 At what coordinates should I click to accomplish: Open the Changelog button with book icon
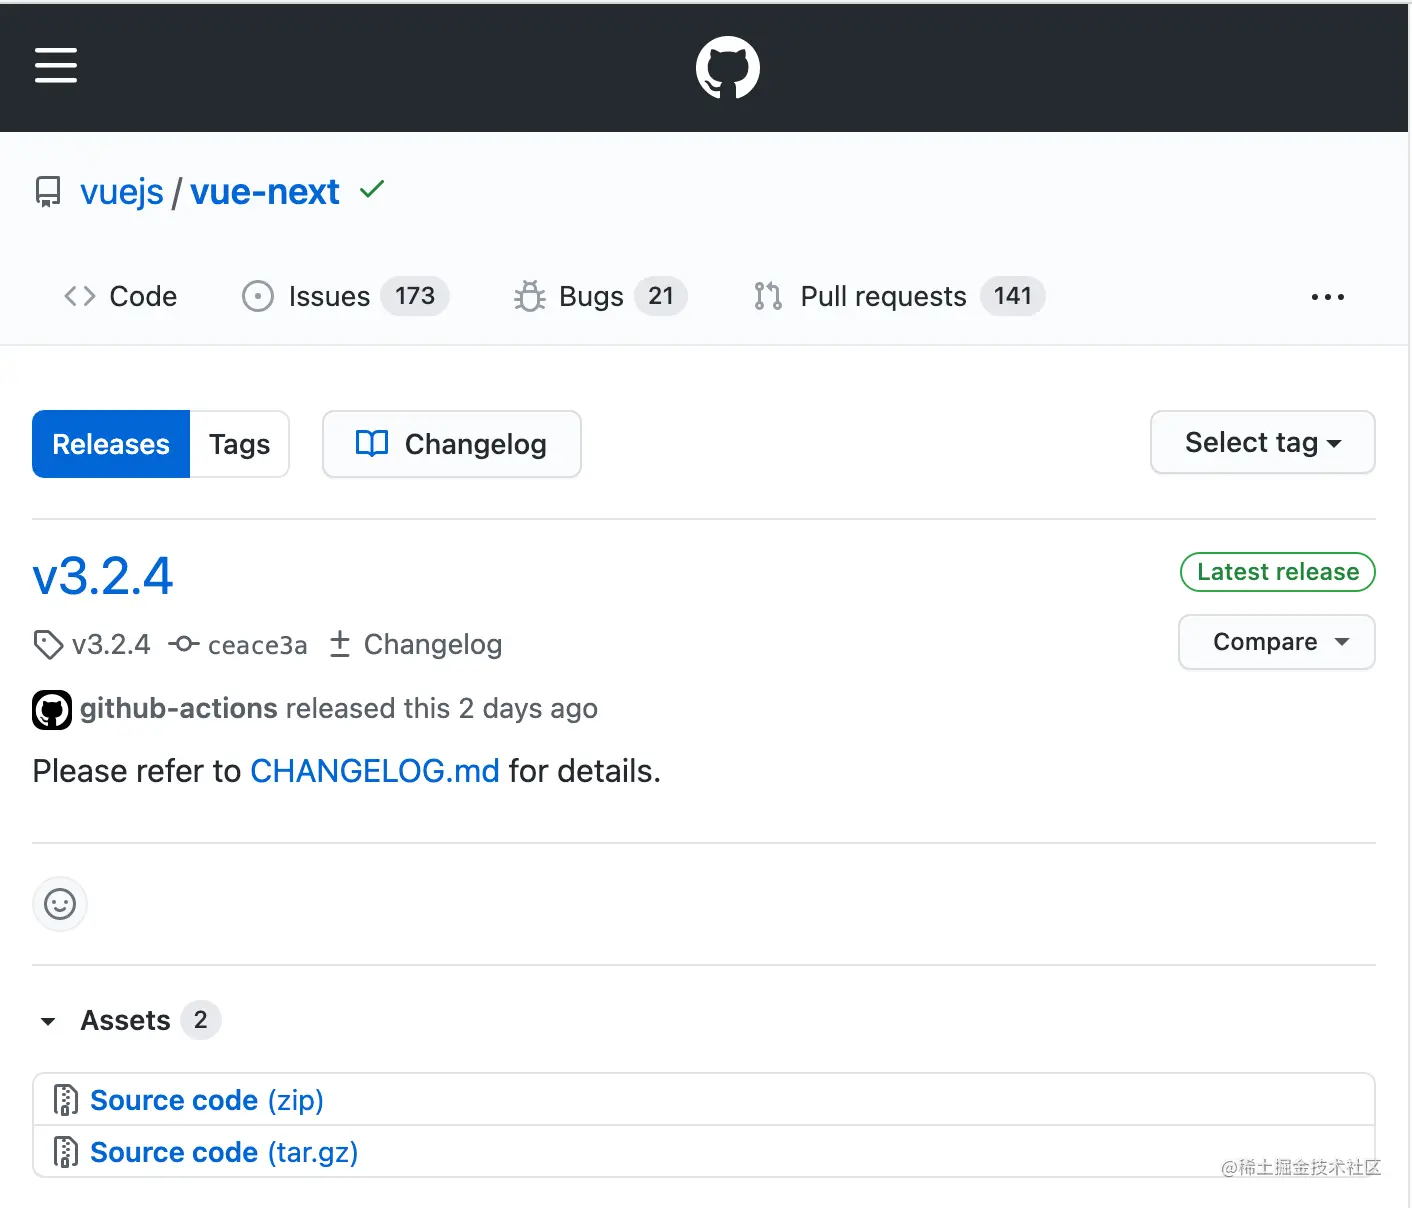[x=452, y=444]
